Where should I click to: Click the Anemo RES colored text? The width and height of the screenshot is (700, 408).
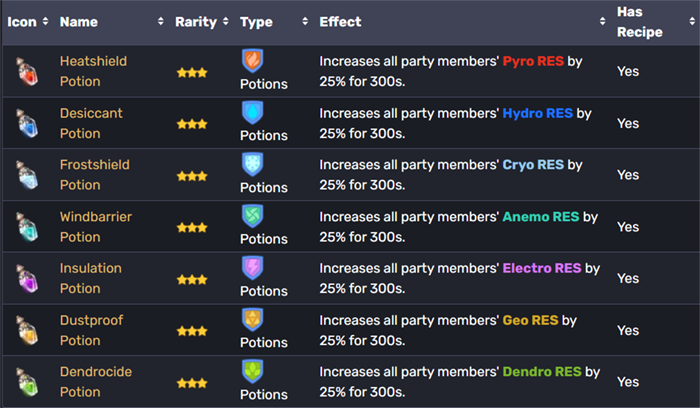click(541, 216)
